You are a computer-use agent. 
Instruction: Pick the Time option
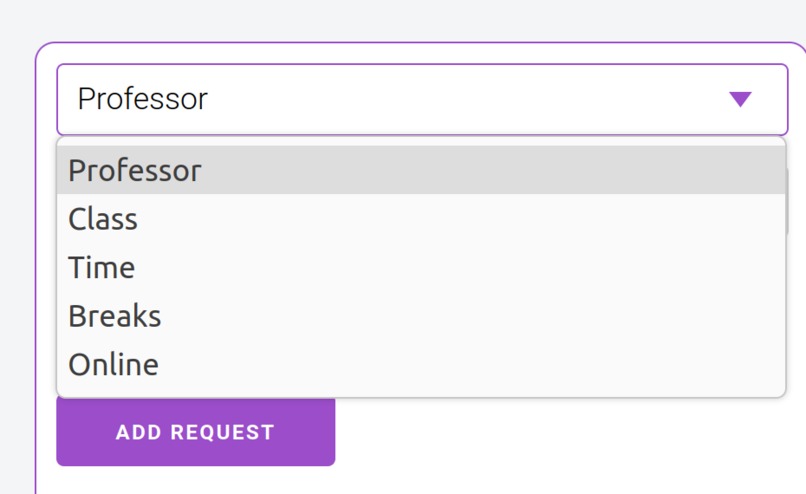(422, 267)
